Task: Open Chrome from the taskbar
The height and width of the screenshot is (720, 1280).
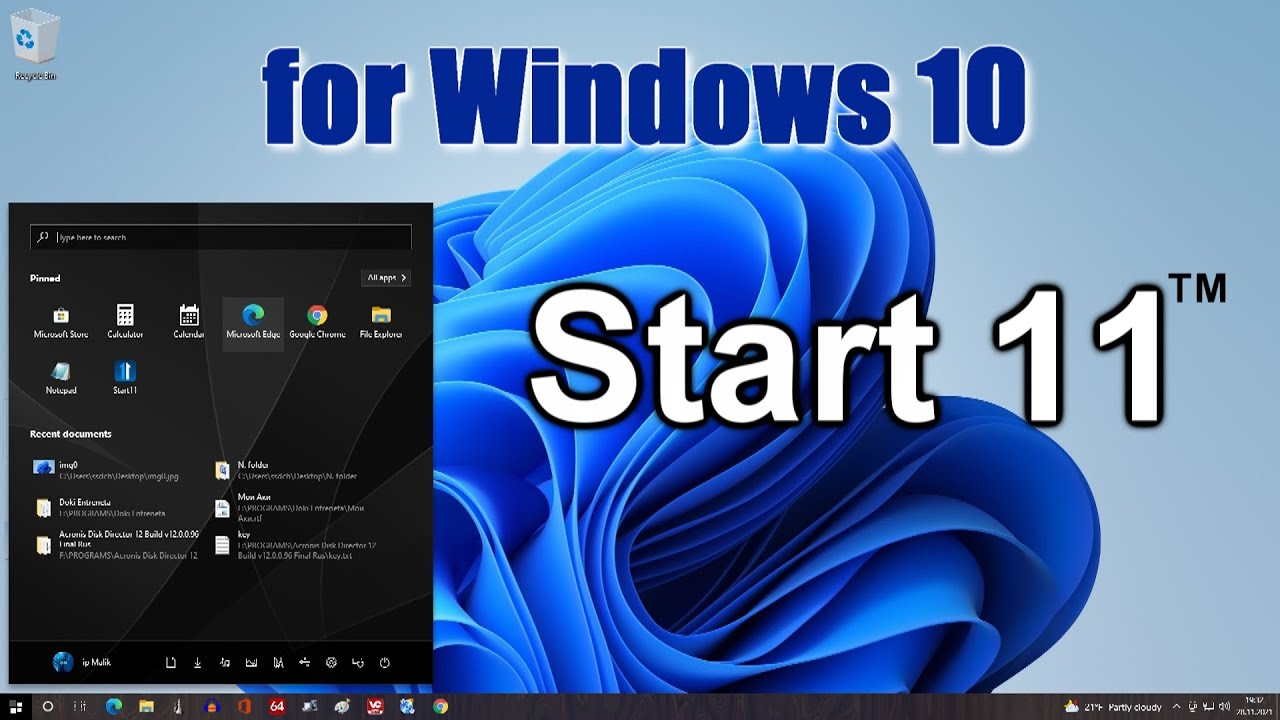Action: coord(440,707)
